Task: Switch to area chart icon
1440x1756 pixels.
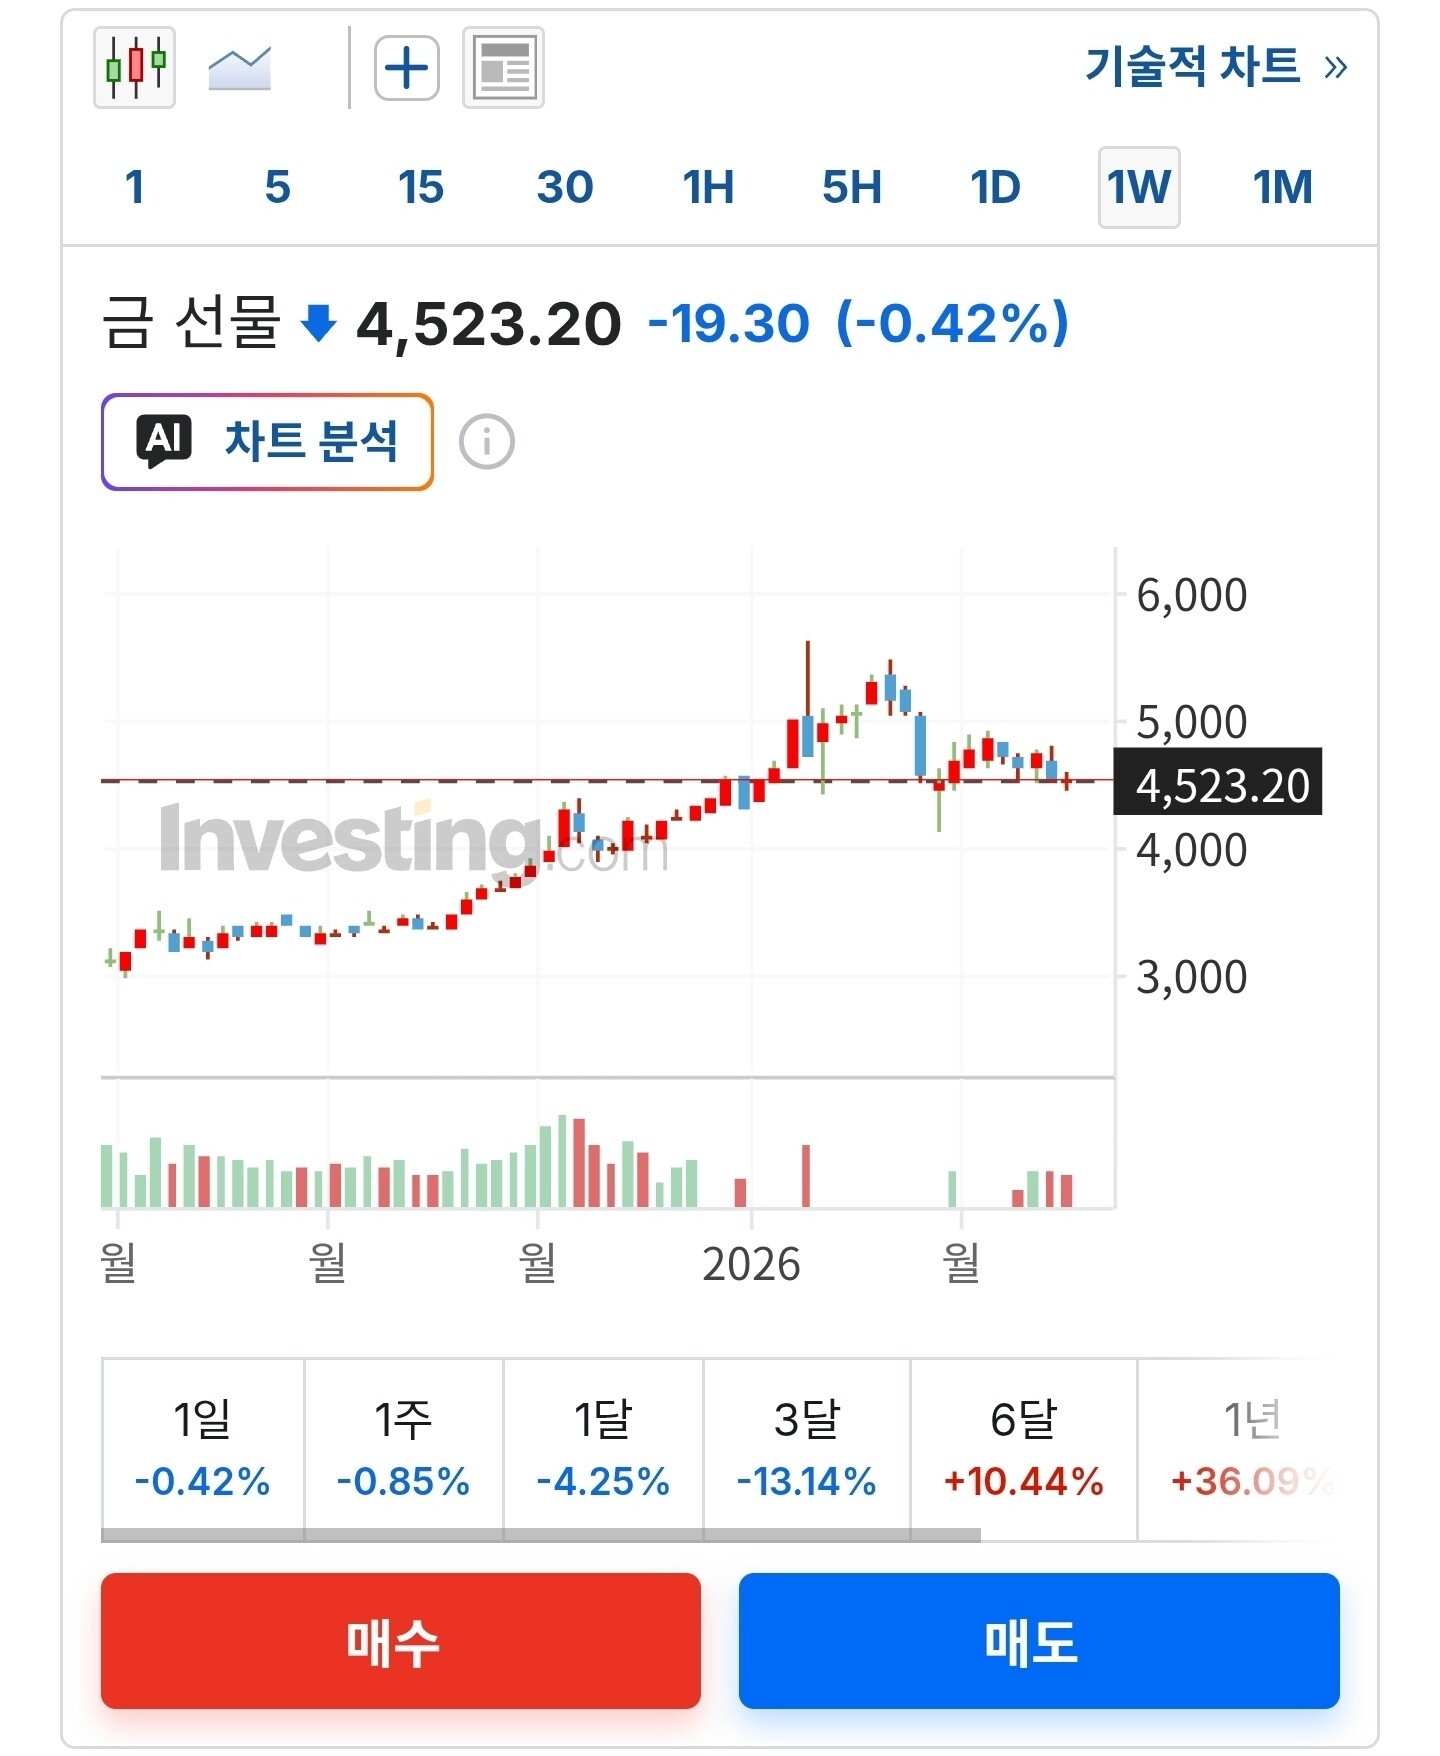Action: 240,68
